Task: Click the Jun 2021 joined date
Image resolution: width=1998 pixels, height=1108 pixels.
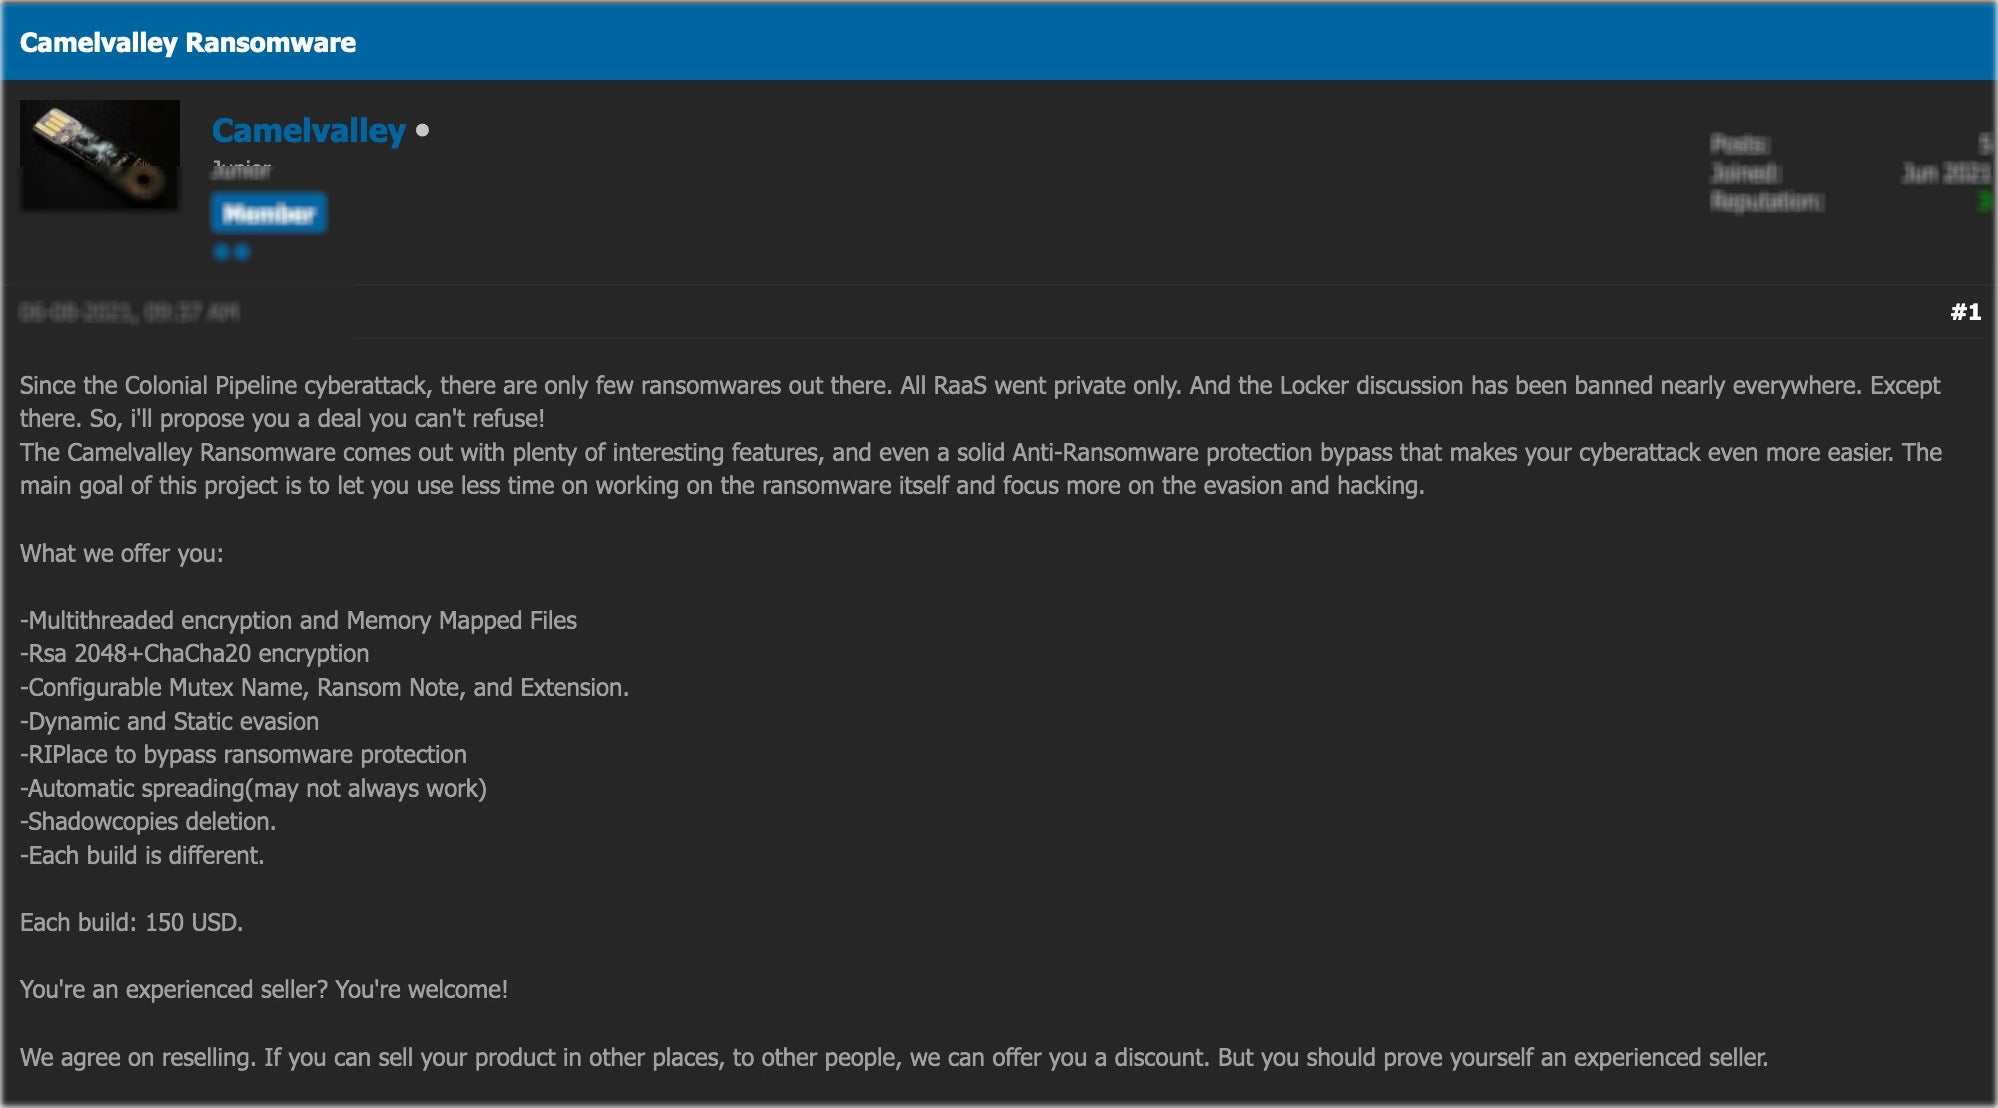Action: (1945, 173)
